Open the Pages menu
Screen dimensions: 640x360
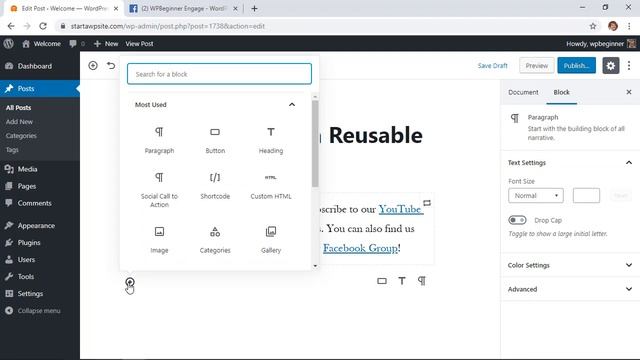(x=27, y=186)
